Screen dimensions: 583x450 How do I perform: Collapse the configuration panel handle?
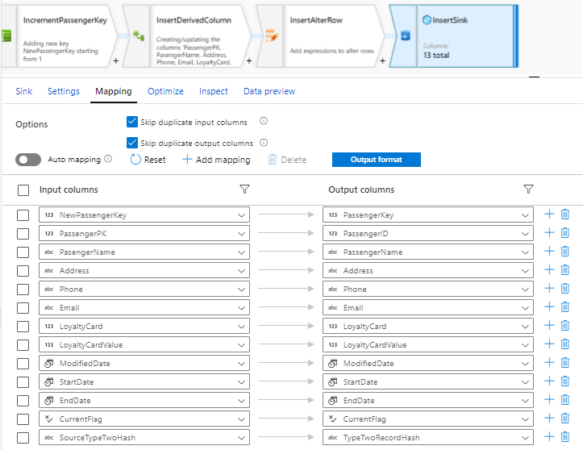point(534,77)
